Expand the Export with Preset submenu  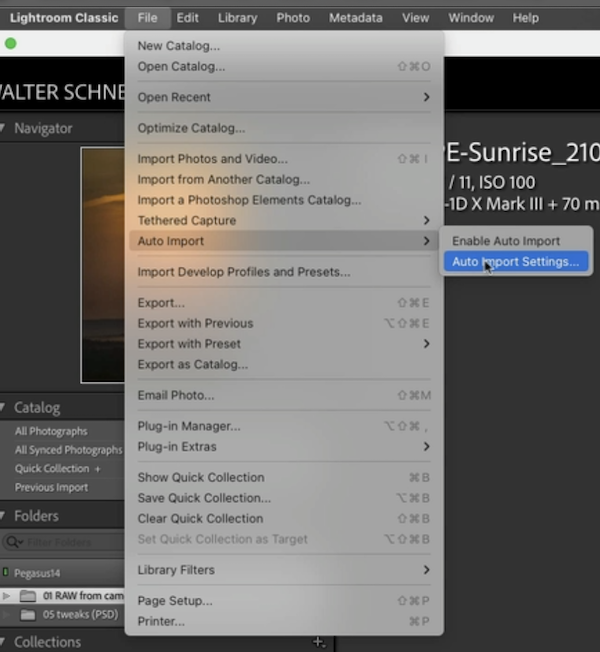pyautogui.click(x=283, y=344)
